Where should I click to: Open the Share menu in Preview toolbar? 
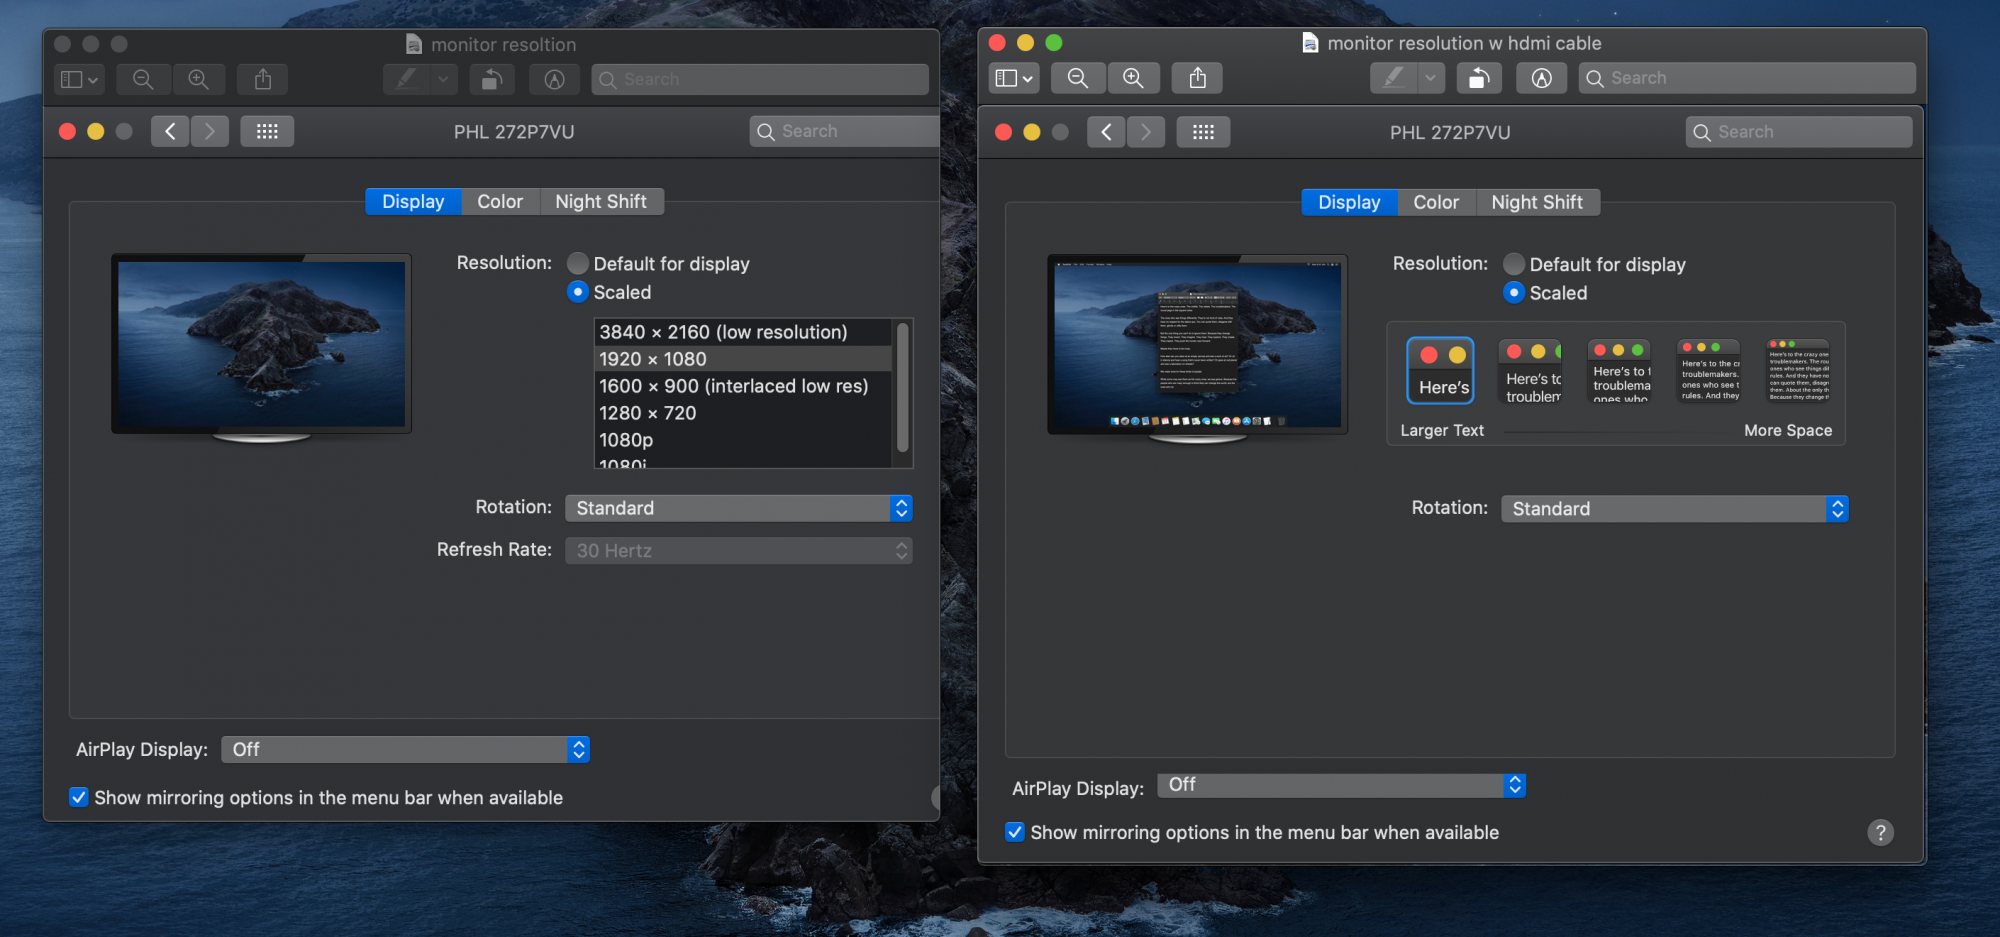pyautogui.click(x=262, y=79)
